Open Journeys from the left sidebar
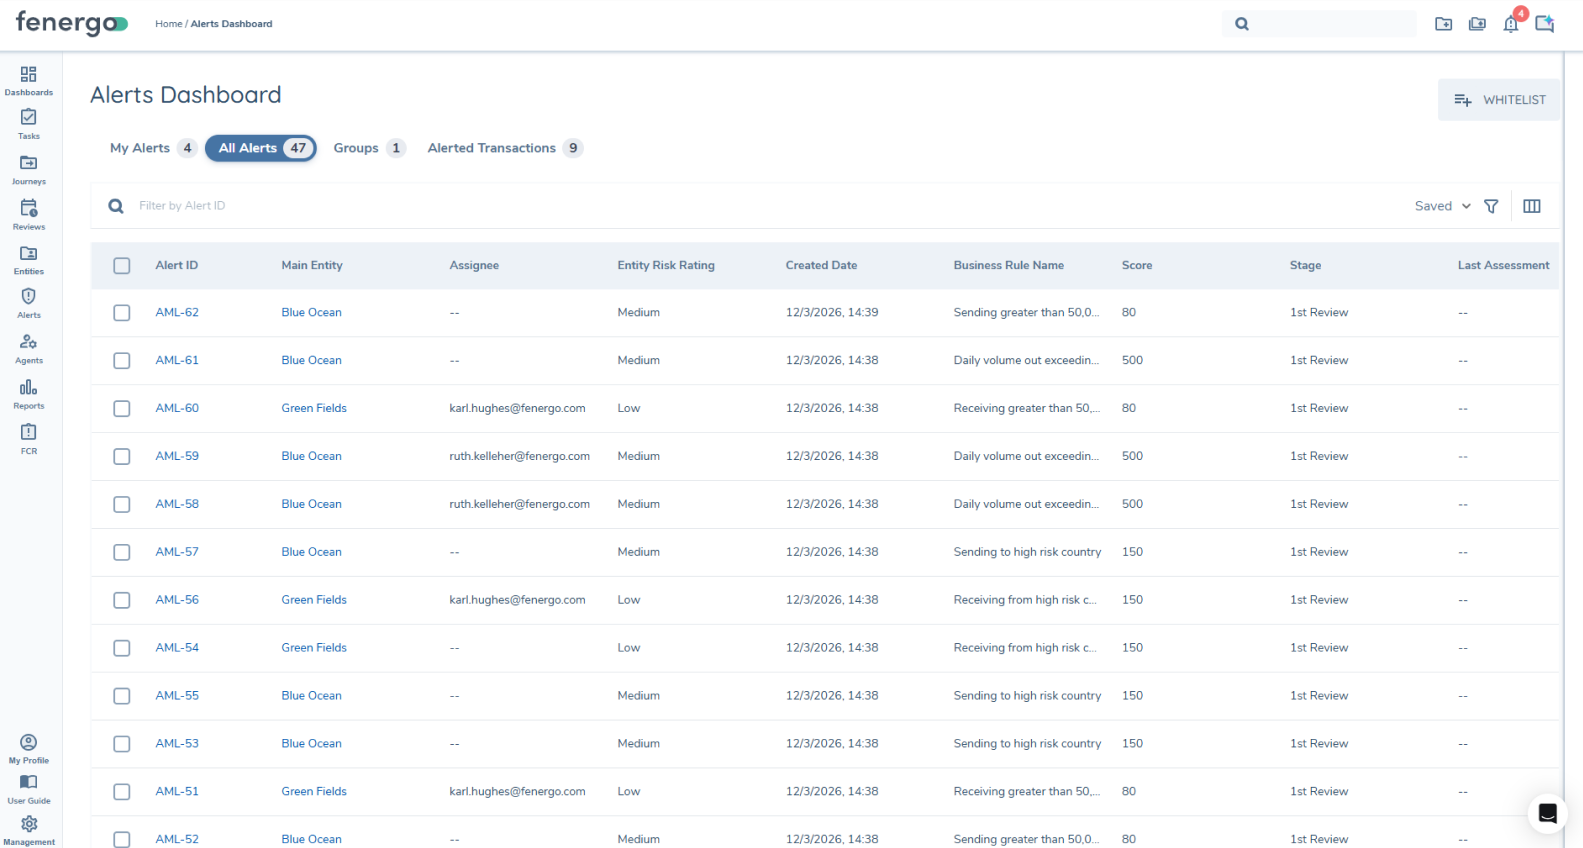Viewport: 1583px width, 848px height. [x=28, y=169]
